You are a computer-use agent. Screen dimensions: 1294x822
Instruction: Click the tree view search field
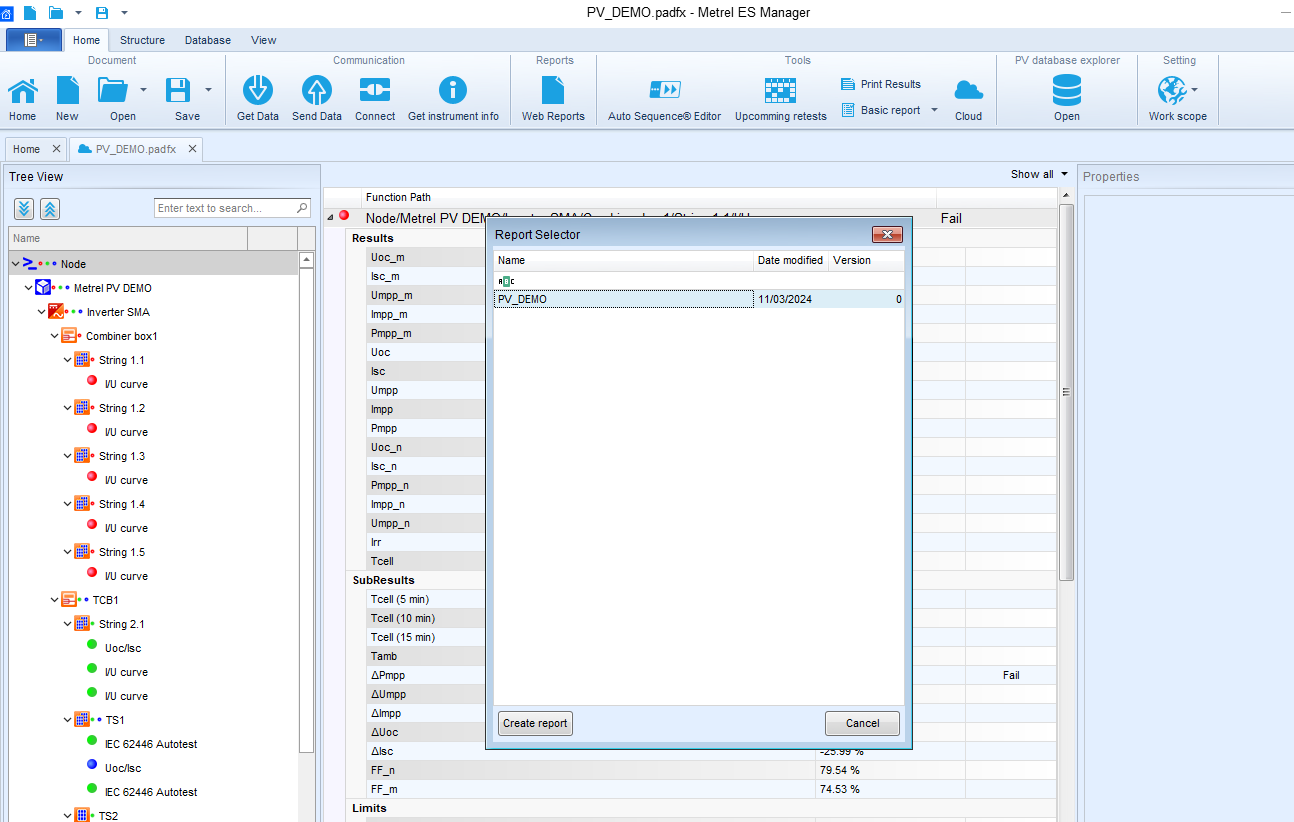tap(225, 208)
